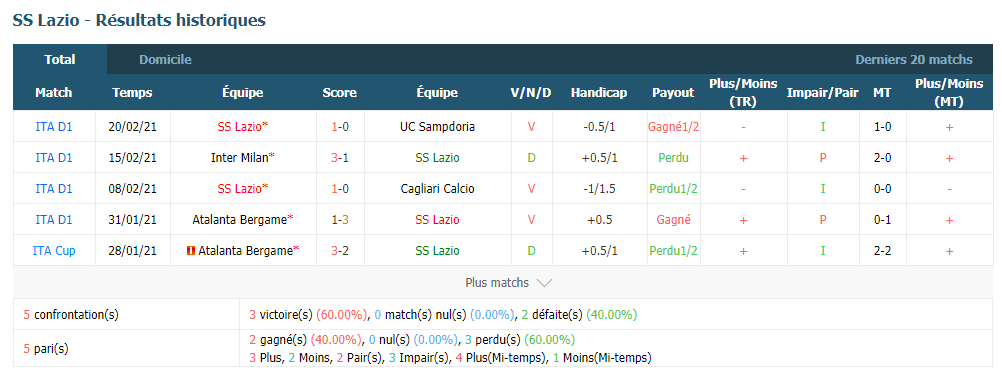The image size is (1002, 376).
Task: Click the Plus matchs text
Action: 497,283
